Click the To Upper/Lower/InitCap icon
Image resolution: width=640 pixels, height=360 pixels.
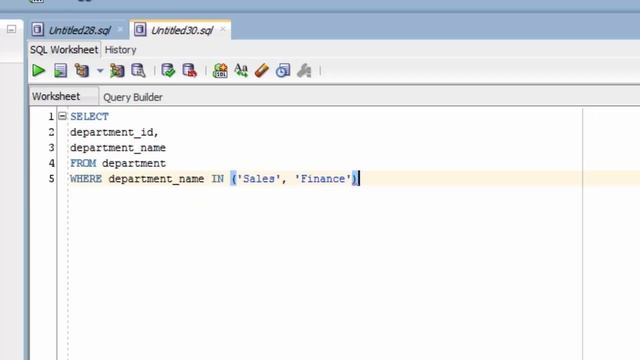pyautogui.click(x=241, y=71)
